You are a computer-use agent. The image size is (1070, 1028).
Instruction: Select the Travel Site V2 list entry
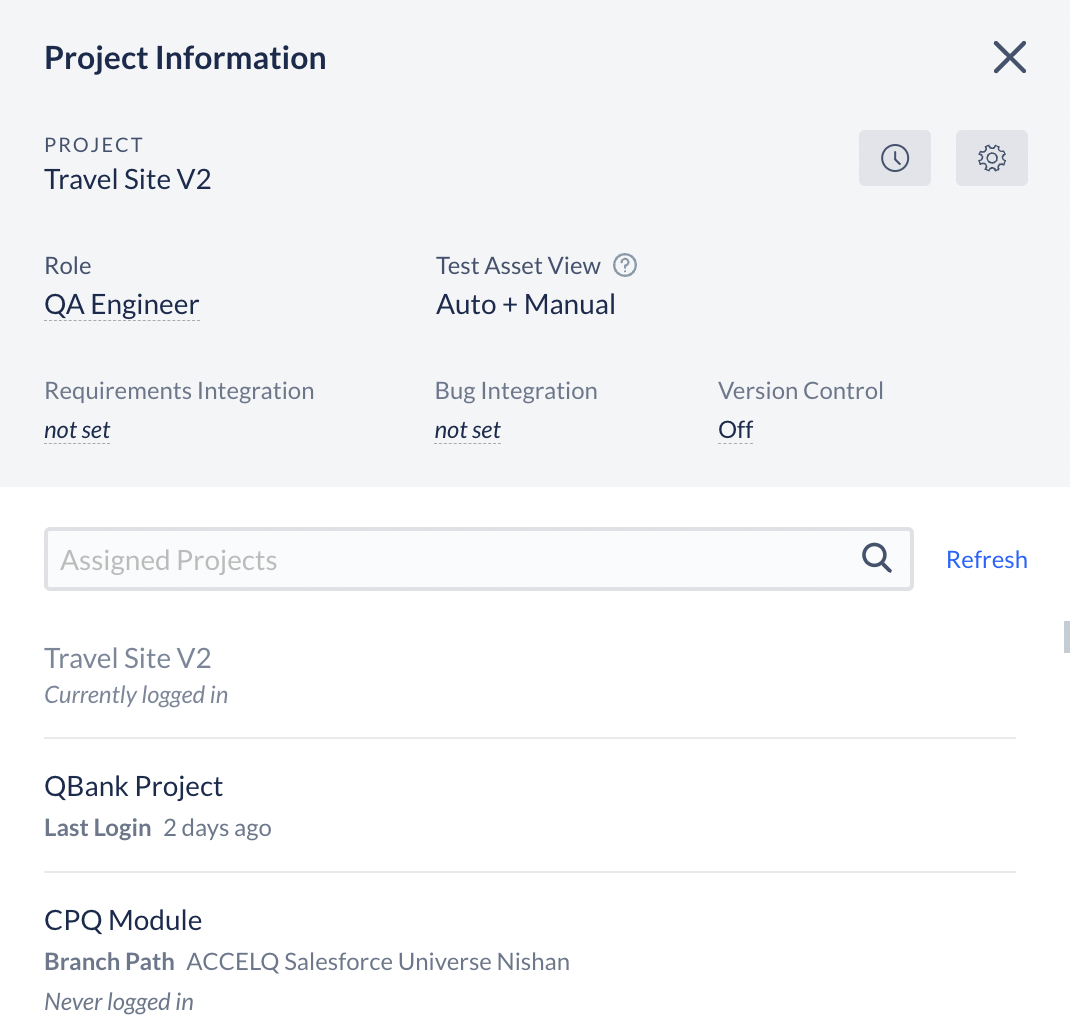tap(127, 658)
